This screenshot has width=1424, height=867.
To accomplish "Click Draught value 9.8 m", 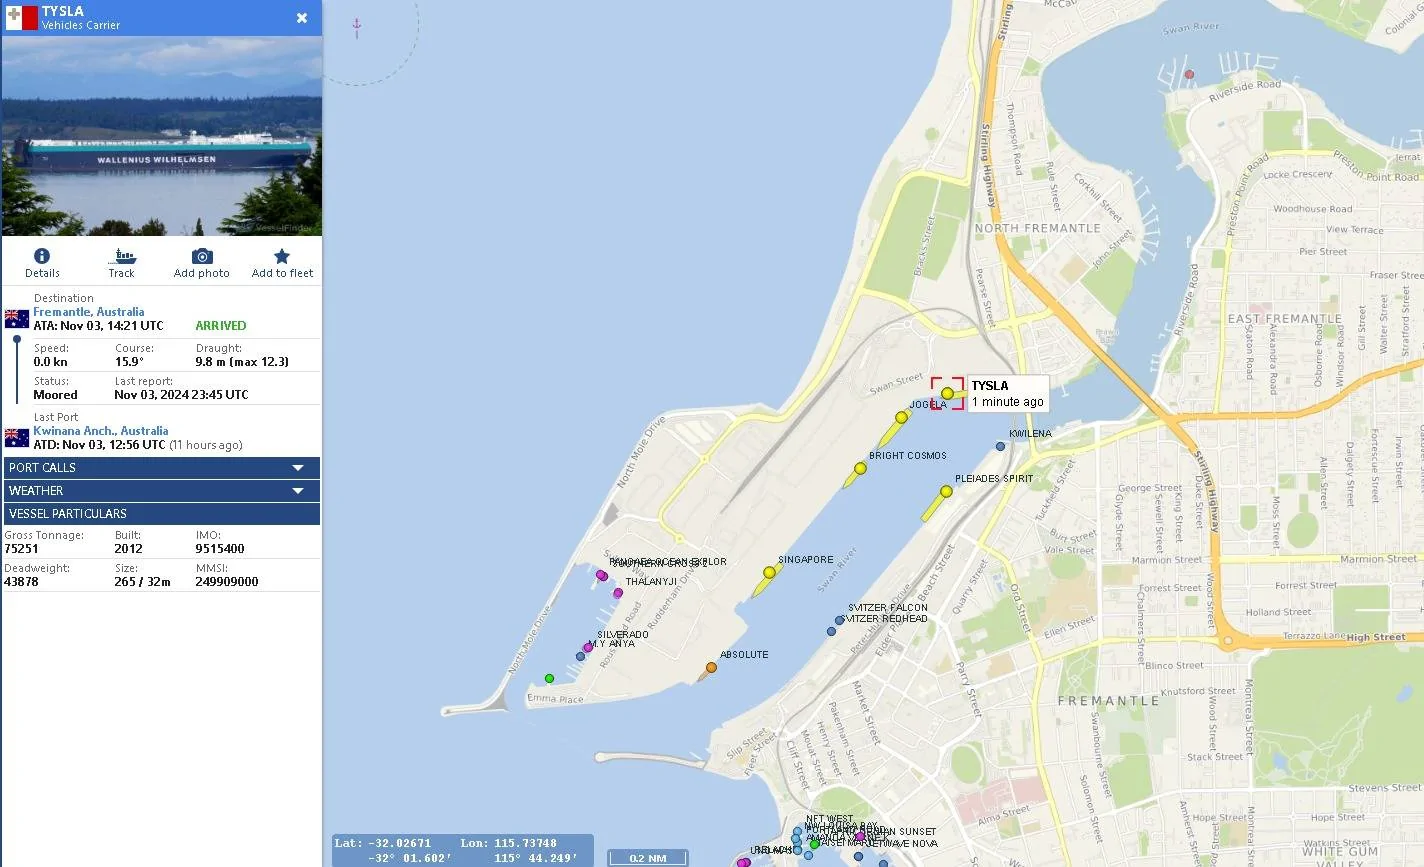I will click(x=242, y=362).
